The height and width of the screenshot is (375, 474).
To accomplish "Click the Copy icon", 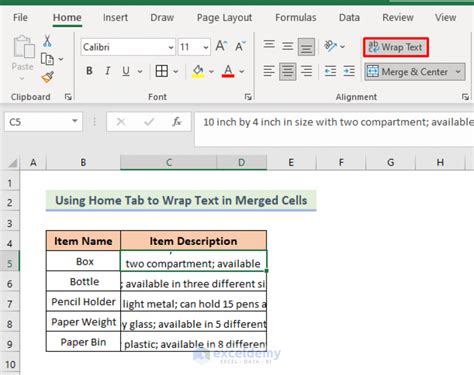I will (47, 59).
